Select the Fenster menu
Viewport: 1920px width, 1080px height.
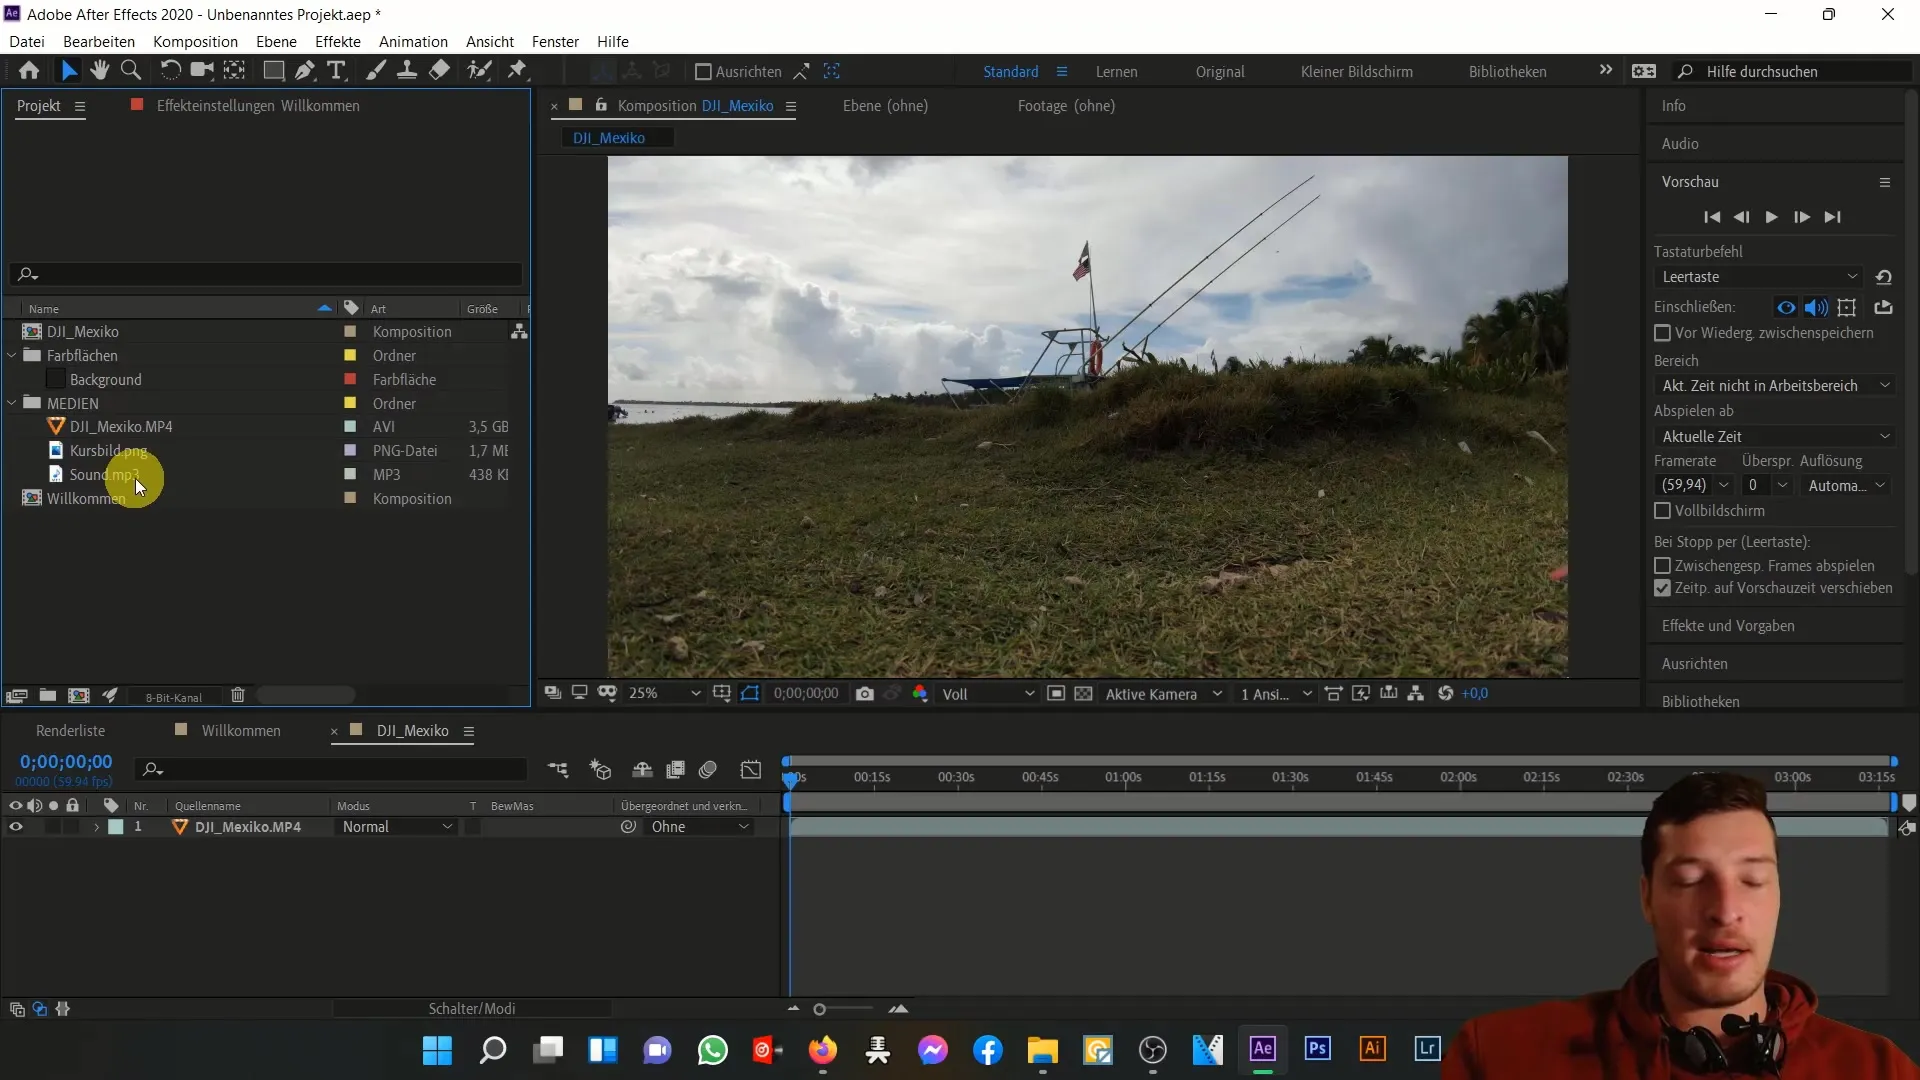555,41
